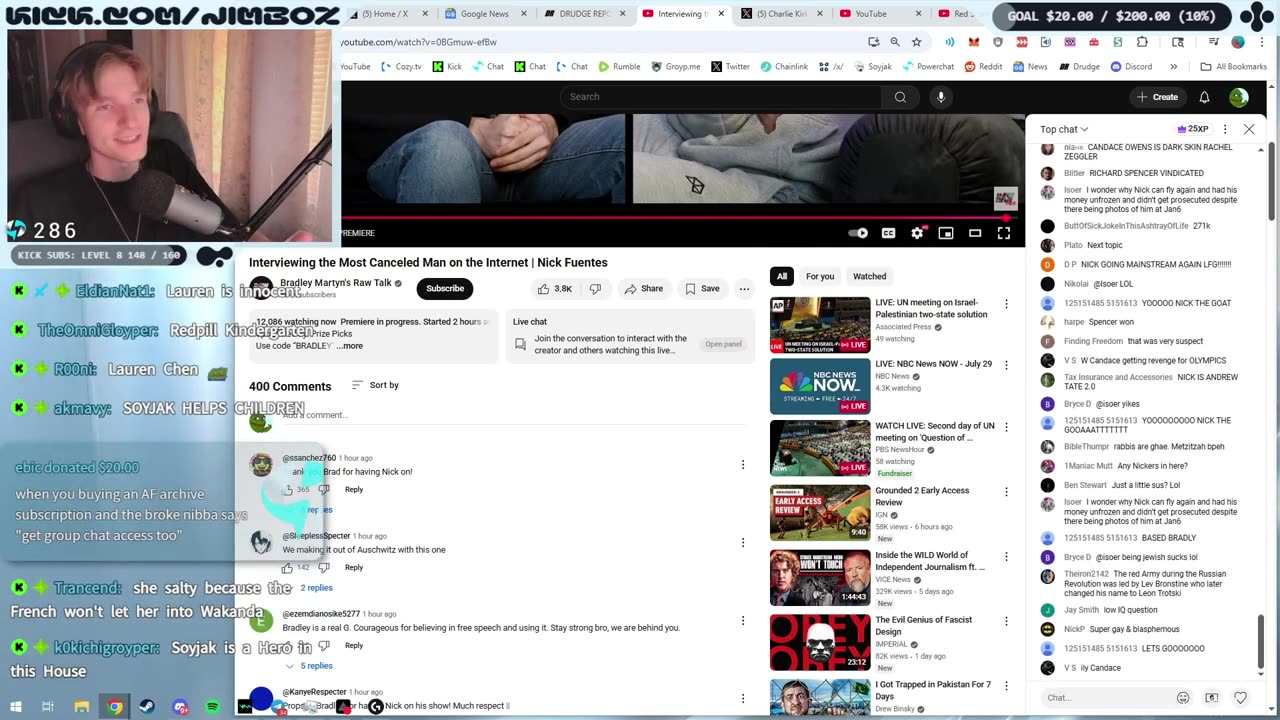The height and width of the screenshot is (720, 1280).
Task: Open the Top chat mode dropdown
Action: (x=1064, y=129)
